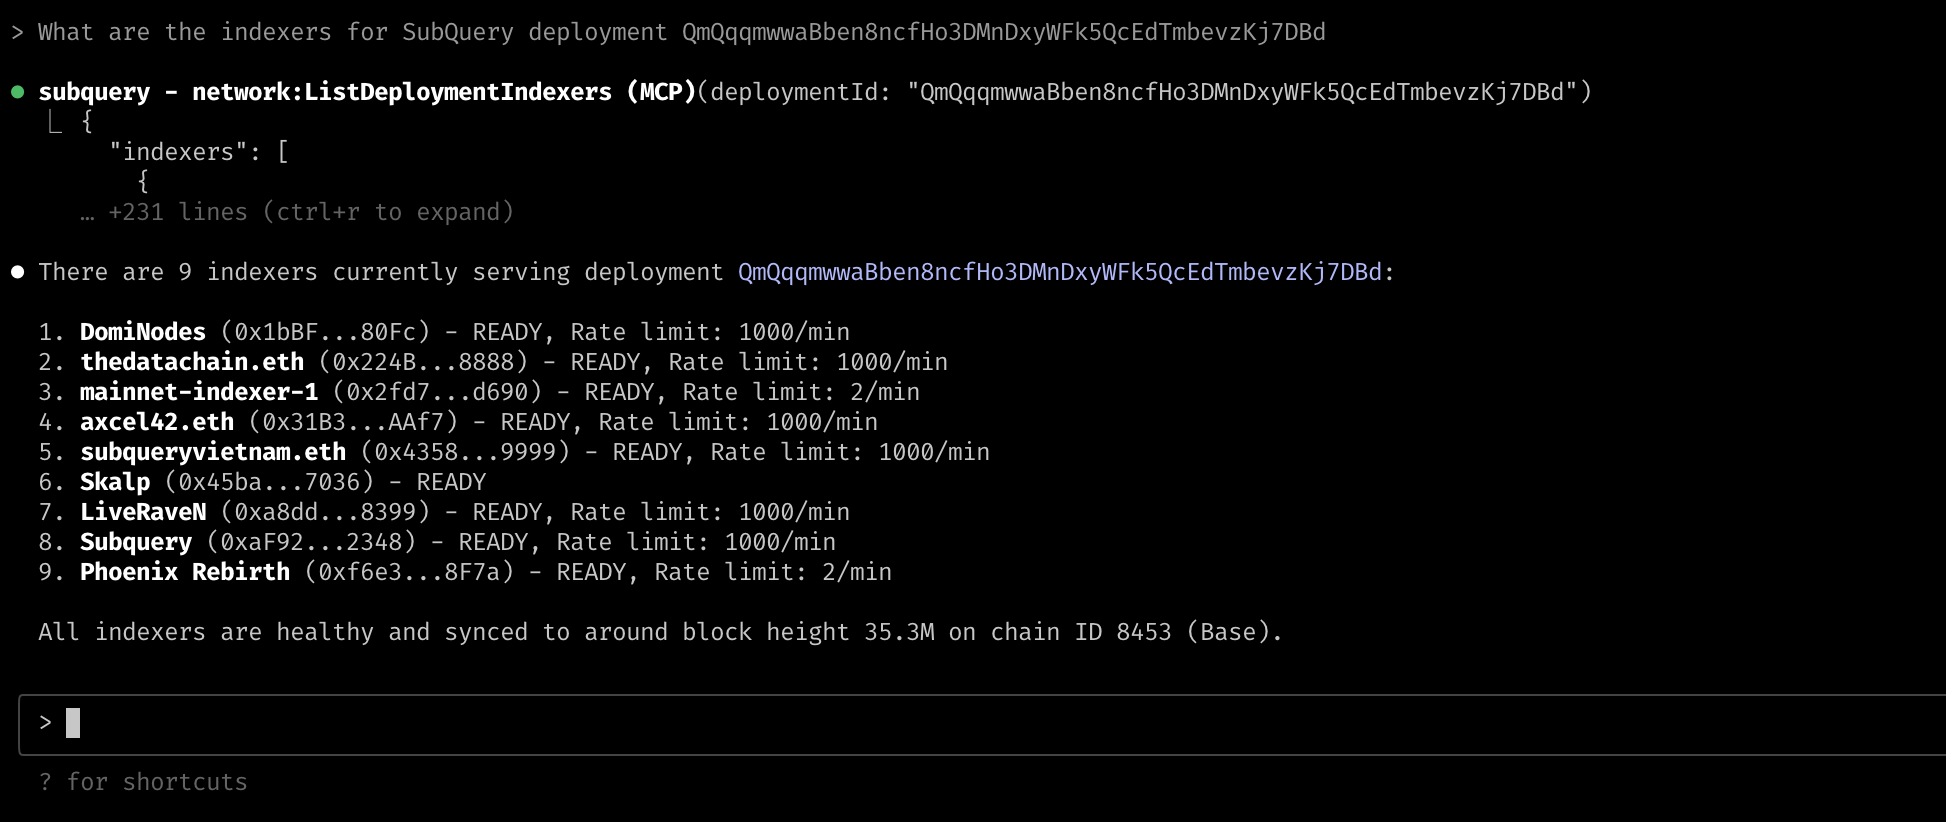Click 'Rate limit: 2/min' on mainnet-indexer-1 row

[801, 392]
